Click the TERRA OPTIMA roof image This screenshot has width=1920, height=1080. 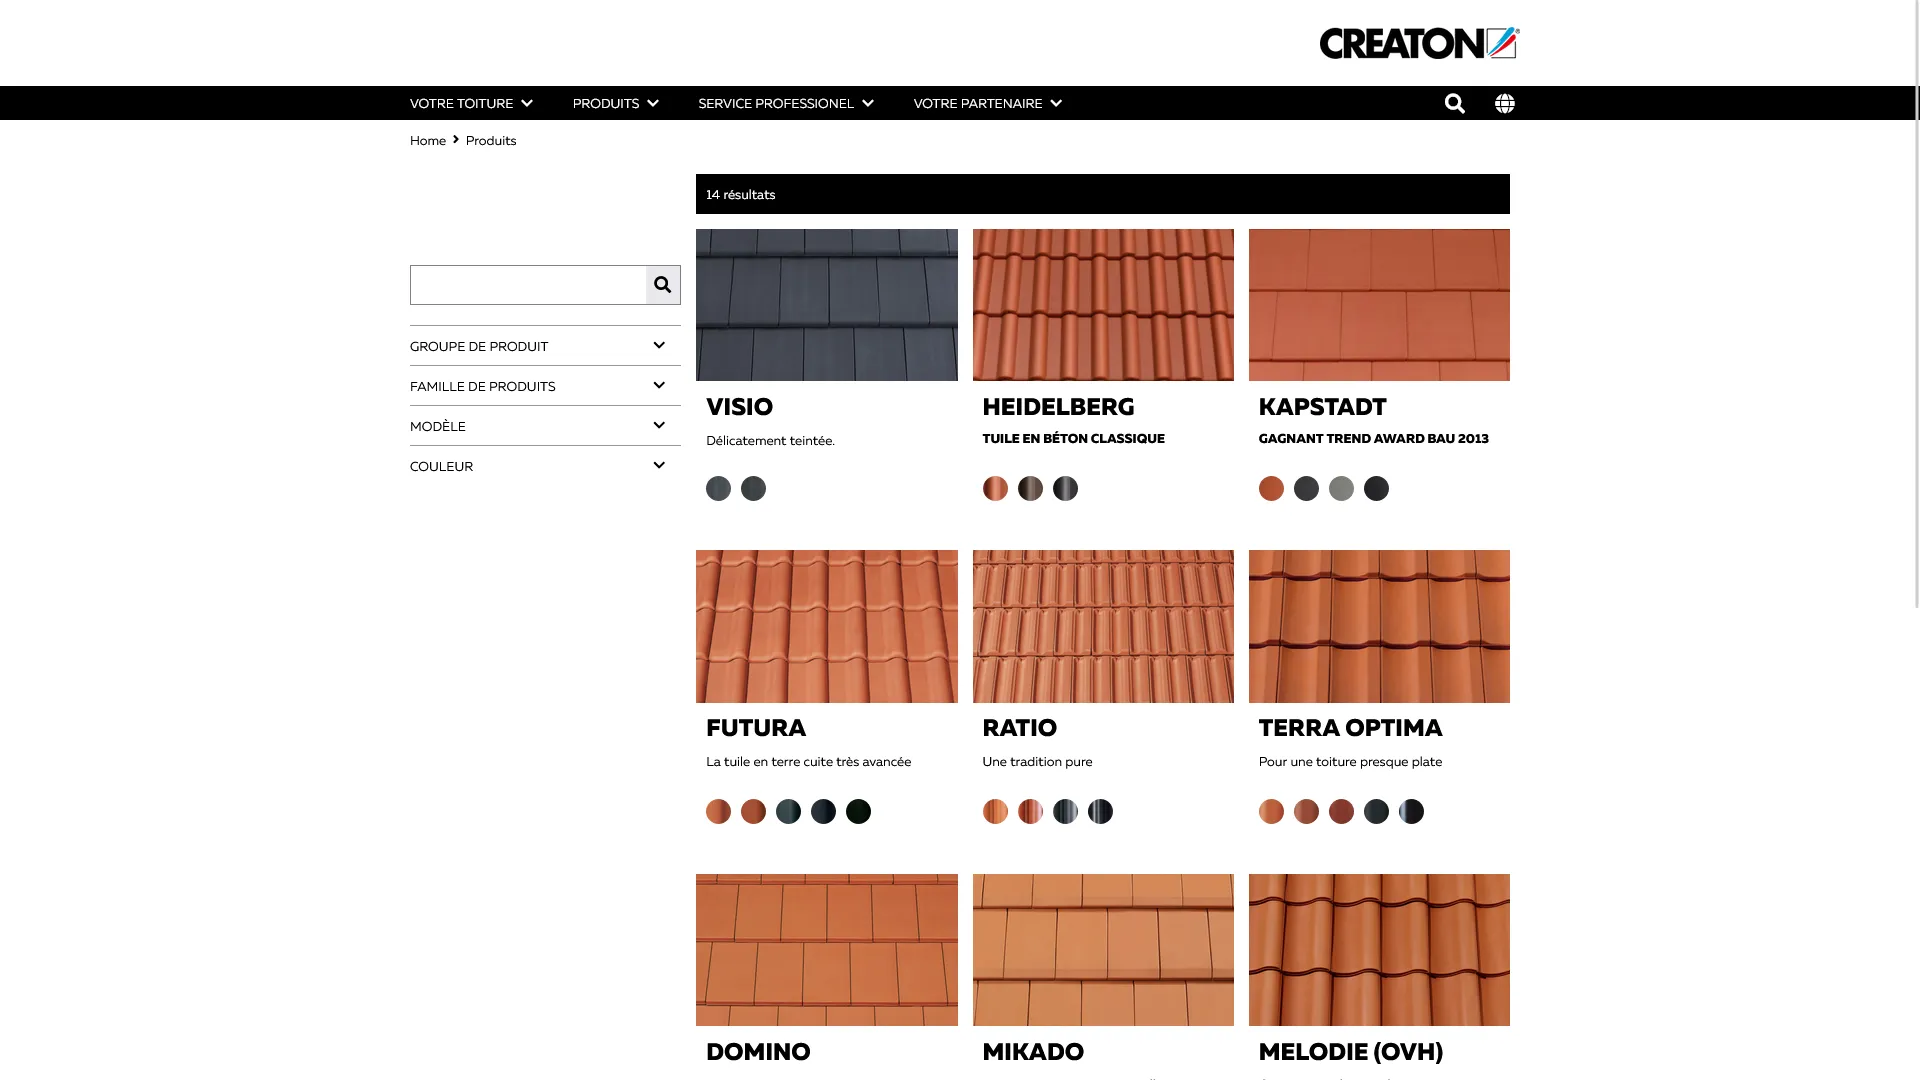click(x=1378, y=626)
